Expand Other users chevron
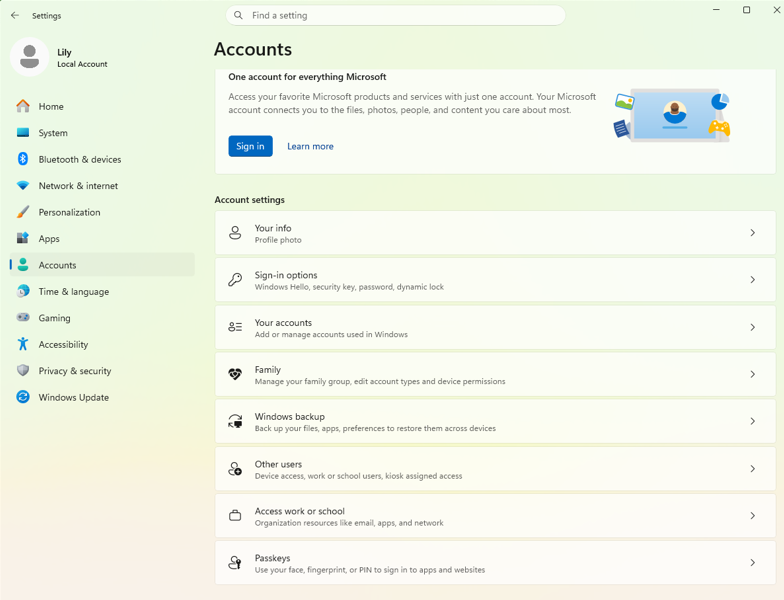Viewport: 784px width, 600px height. (752, 468)
